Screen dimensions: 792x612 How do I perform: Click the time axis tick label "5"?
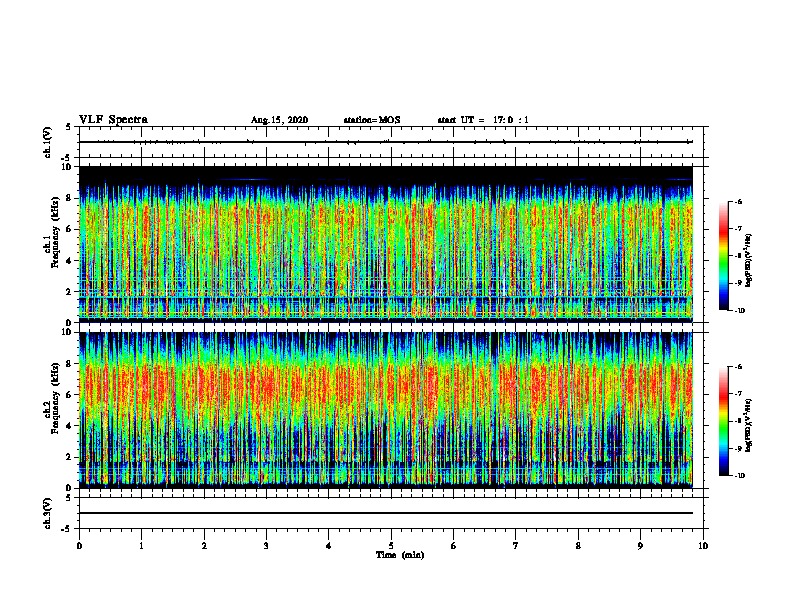pos(391,546)
